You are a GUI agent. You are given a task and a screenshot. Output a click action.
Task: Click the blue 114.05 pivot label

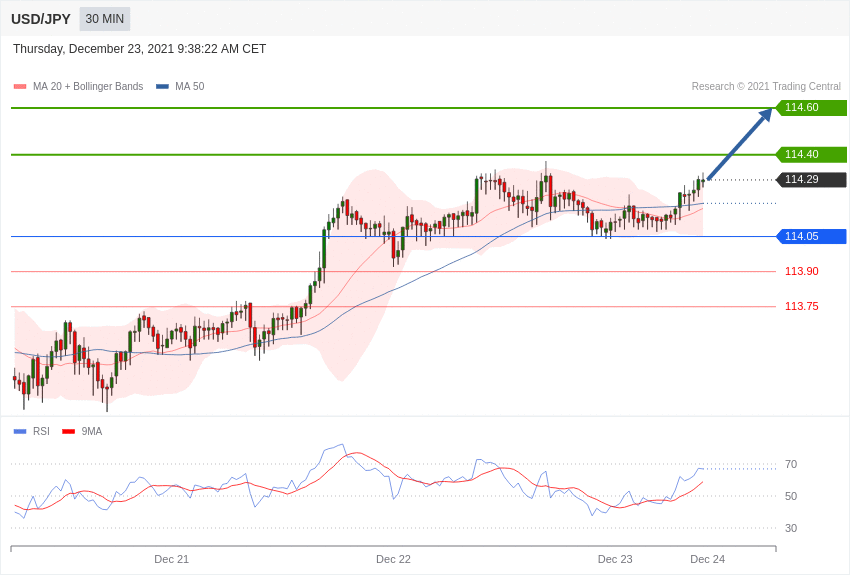[x=811, y=236]
